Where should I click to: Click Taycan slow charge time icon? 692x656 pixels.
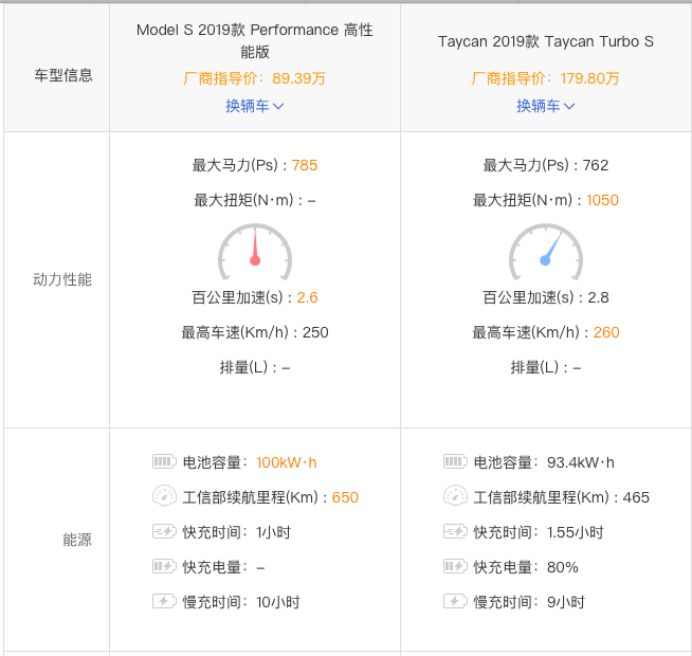(x=455, y=601)
